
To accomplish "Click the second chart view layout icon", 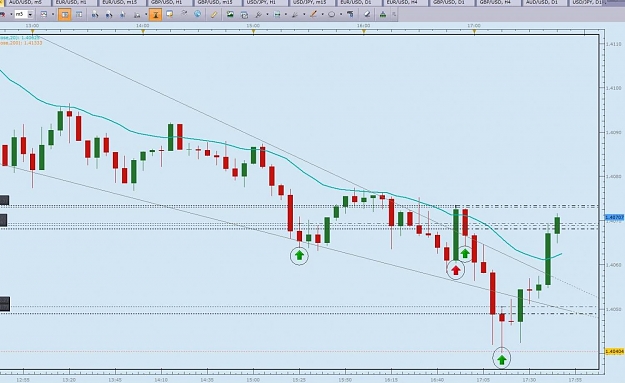I will pos(79,14).
